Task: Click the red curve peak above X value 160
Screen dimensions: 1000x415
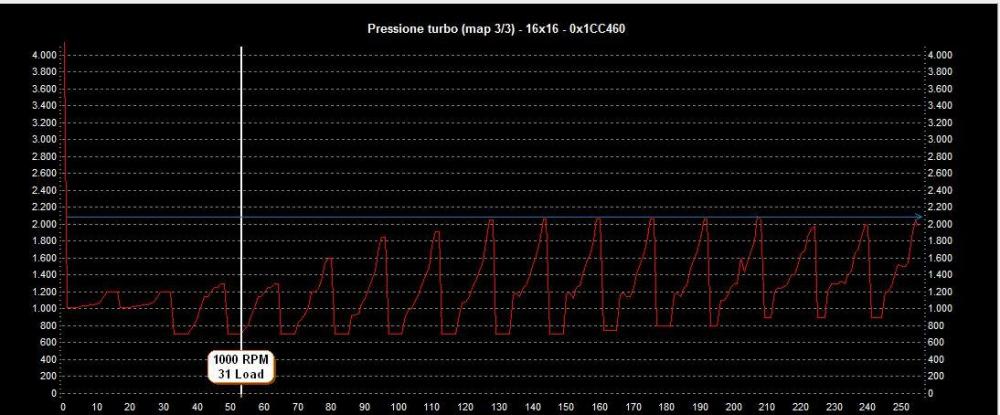Action: click(598, 219)
